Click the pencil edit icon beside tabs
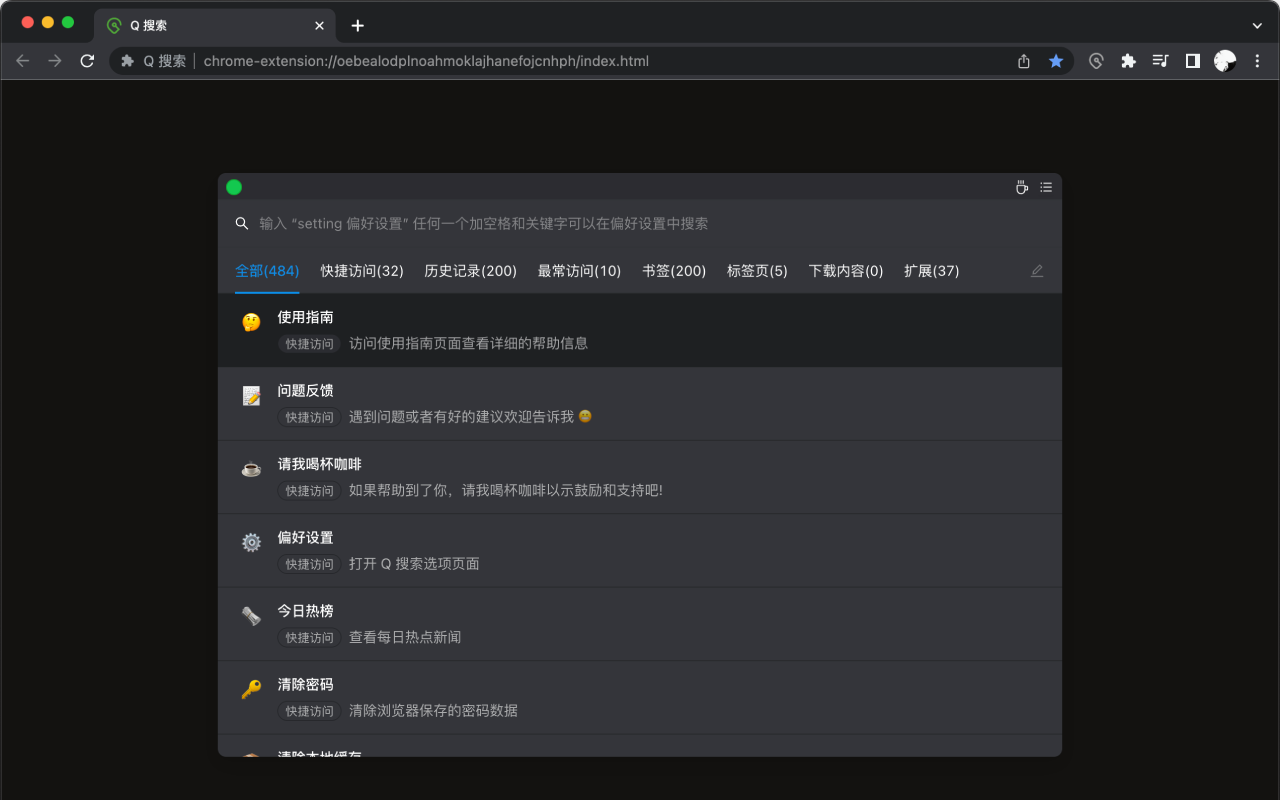Viewport: 1280px width, 800px height. click(x=1037, y=271)
